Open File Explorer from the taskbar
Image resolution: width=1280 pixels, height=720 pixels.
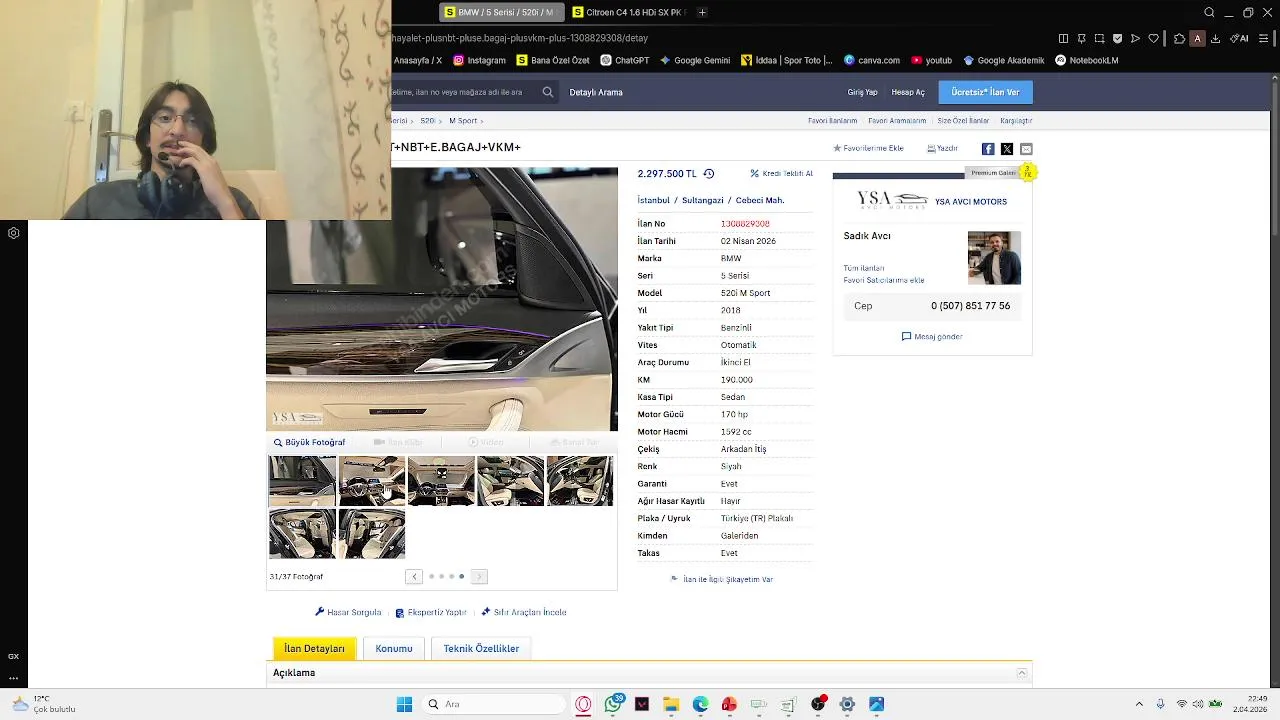click(671, 704)
